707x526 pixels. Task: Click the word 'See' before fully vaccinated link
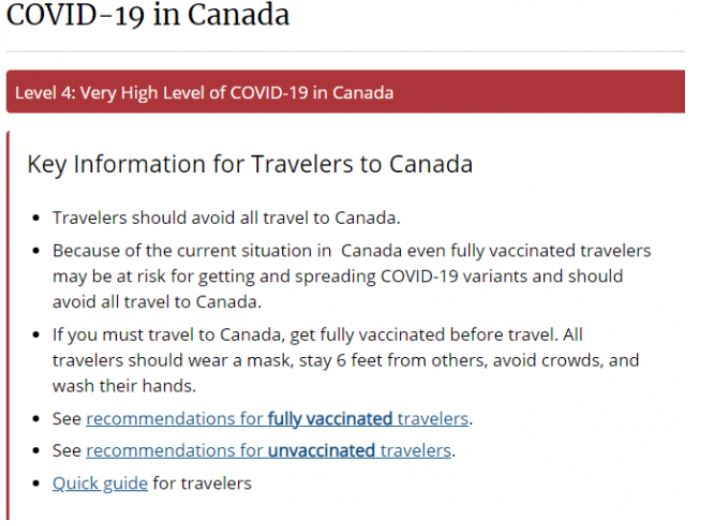tap(67, 418)
